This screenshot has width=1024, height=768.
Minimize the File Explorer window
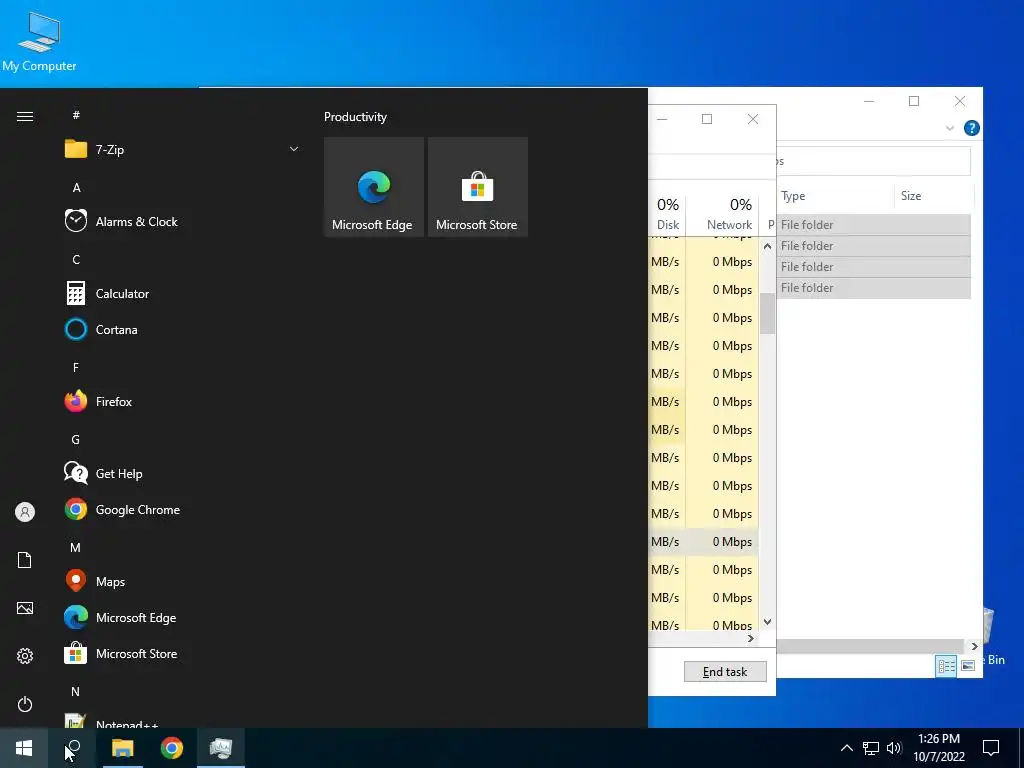point(869,101)
